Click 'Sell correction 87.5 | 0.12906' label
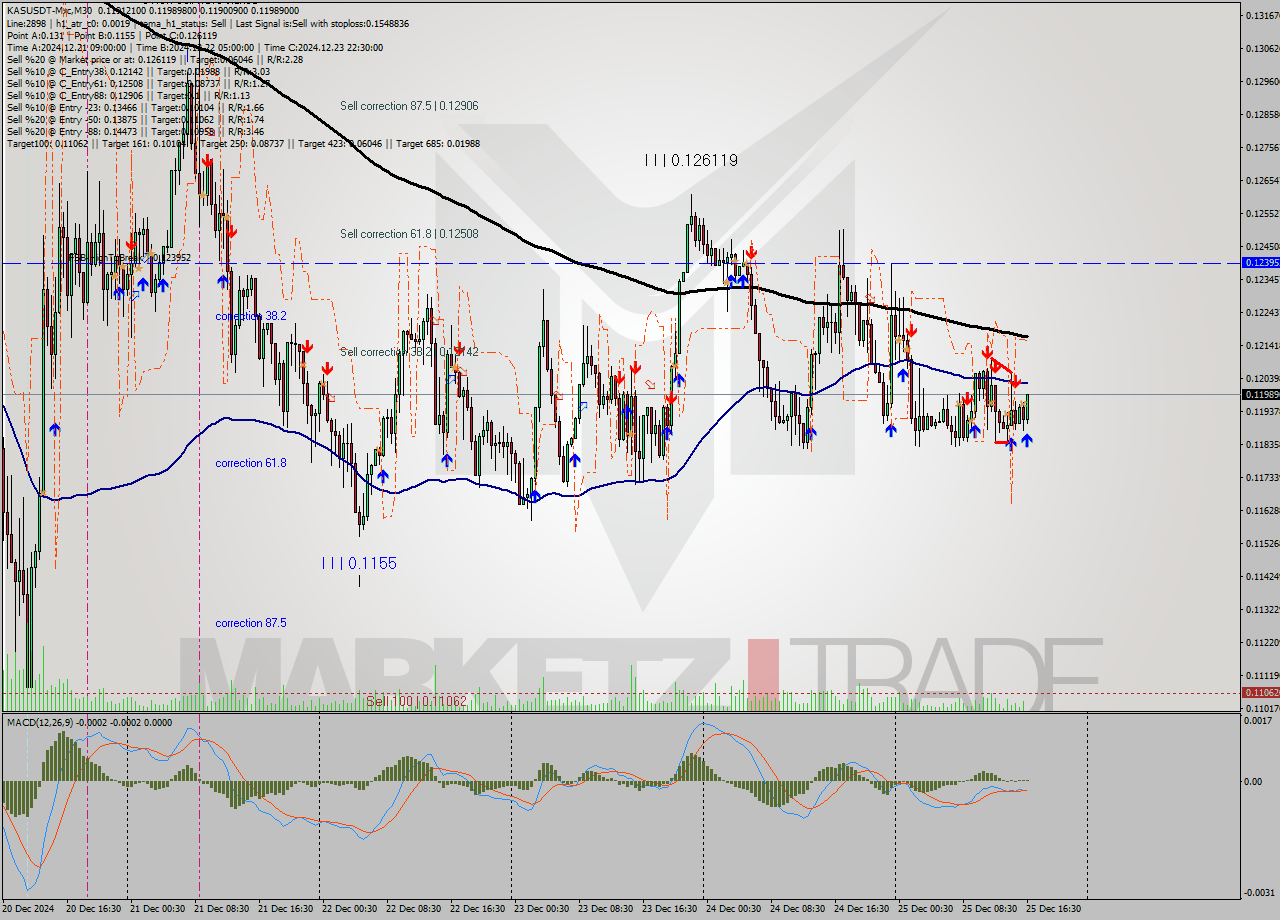Image resolution: width=1280 pixels, height=920 pixels. [409, 105]
